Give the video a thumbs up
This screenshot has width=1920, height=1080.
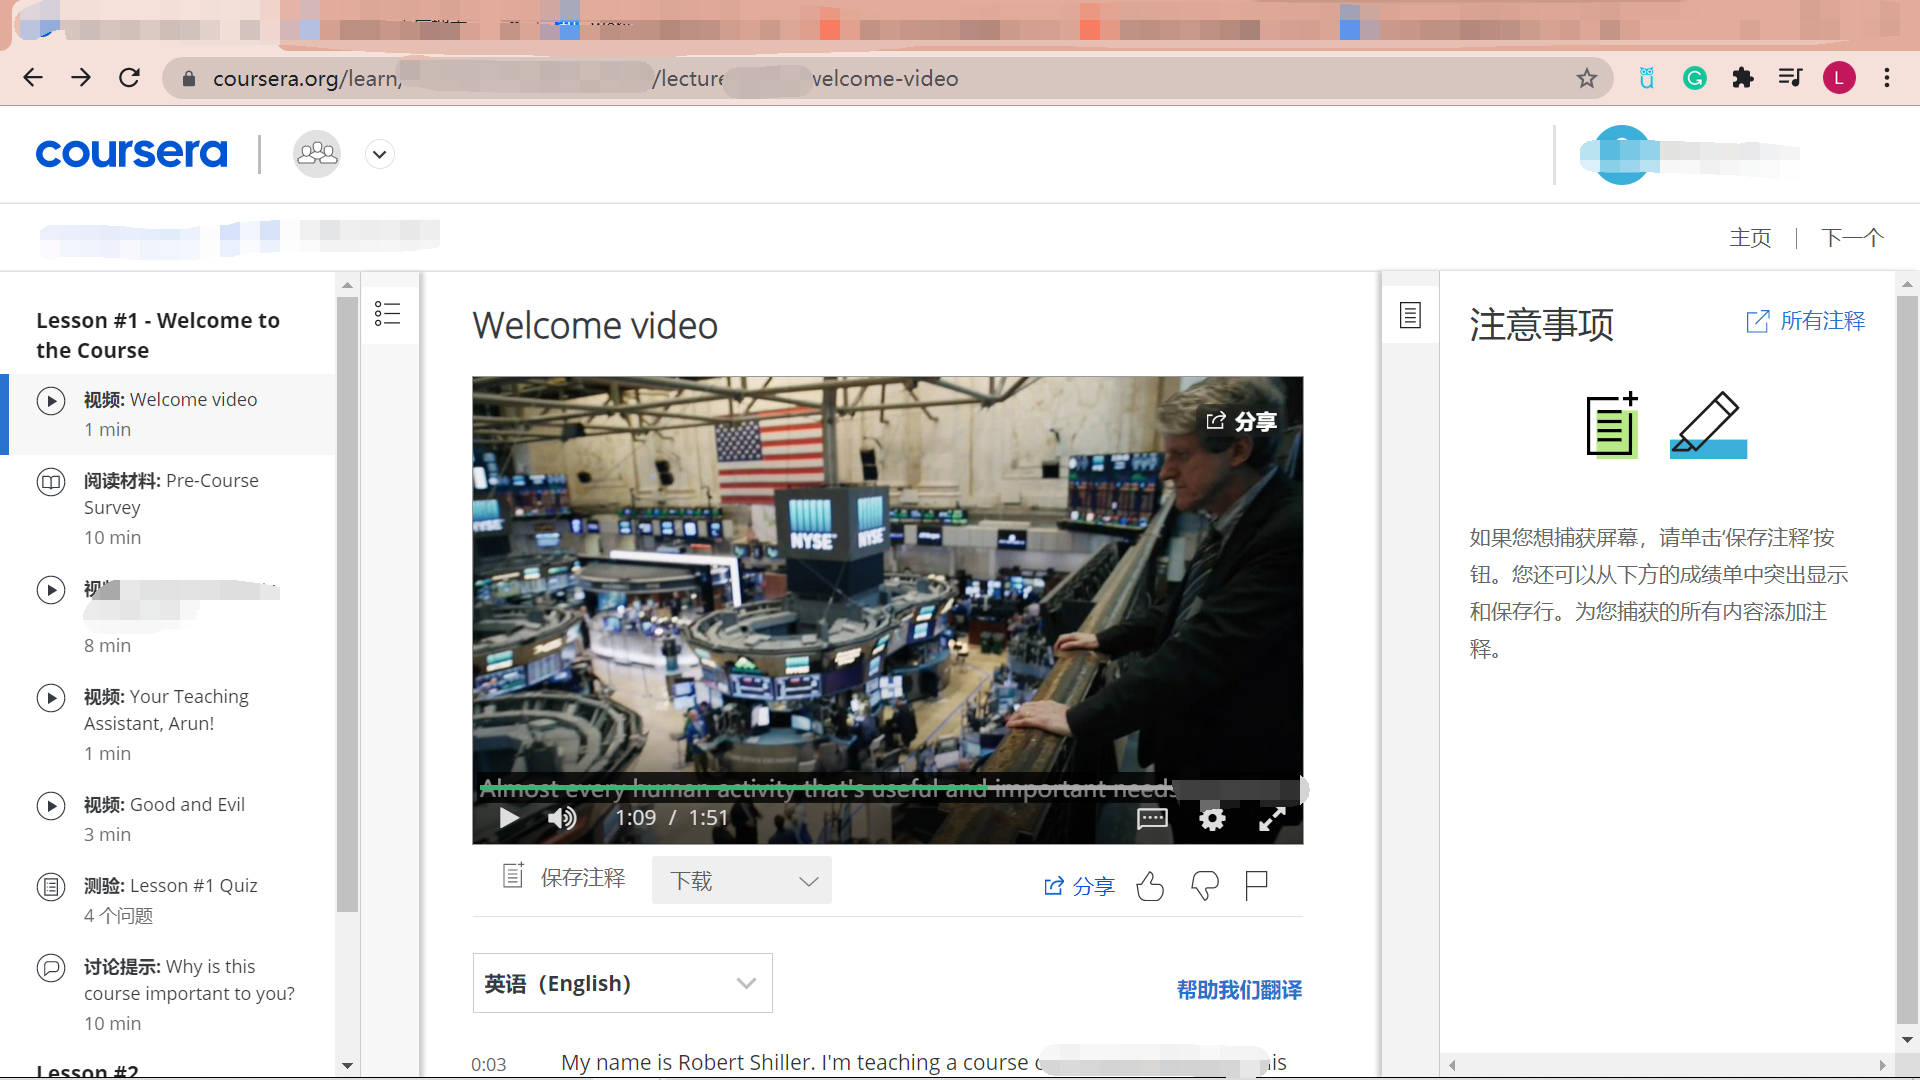point(1150,886)
